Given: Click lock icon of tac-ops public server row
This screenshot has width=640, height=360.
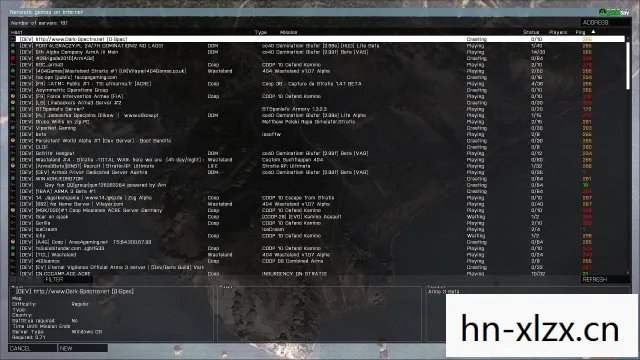Looking at the screenshot, I should [13, 77].
